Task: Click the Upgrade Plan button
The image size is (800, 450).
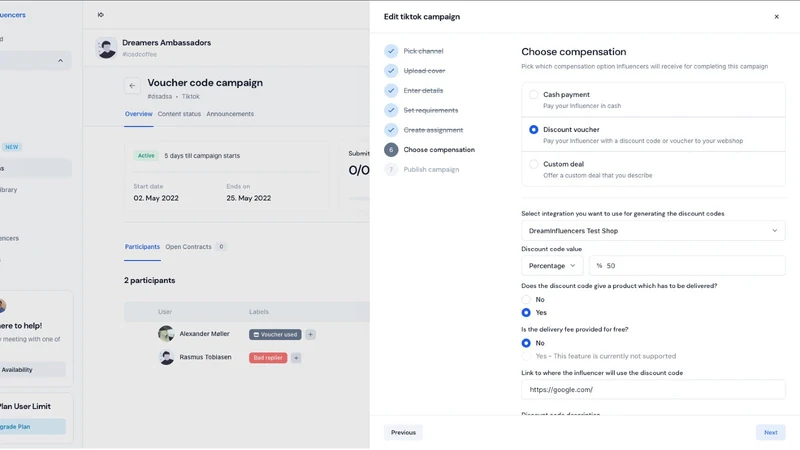Action: (32, 427)
